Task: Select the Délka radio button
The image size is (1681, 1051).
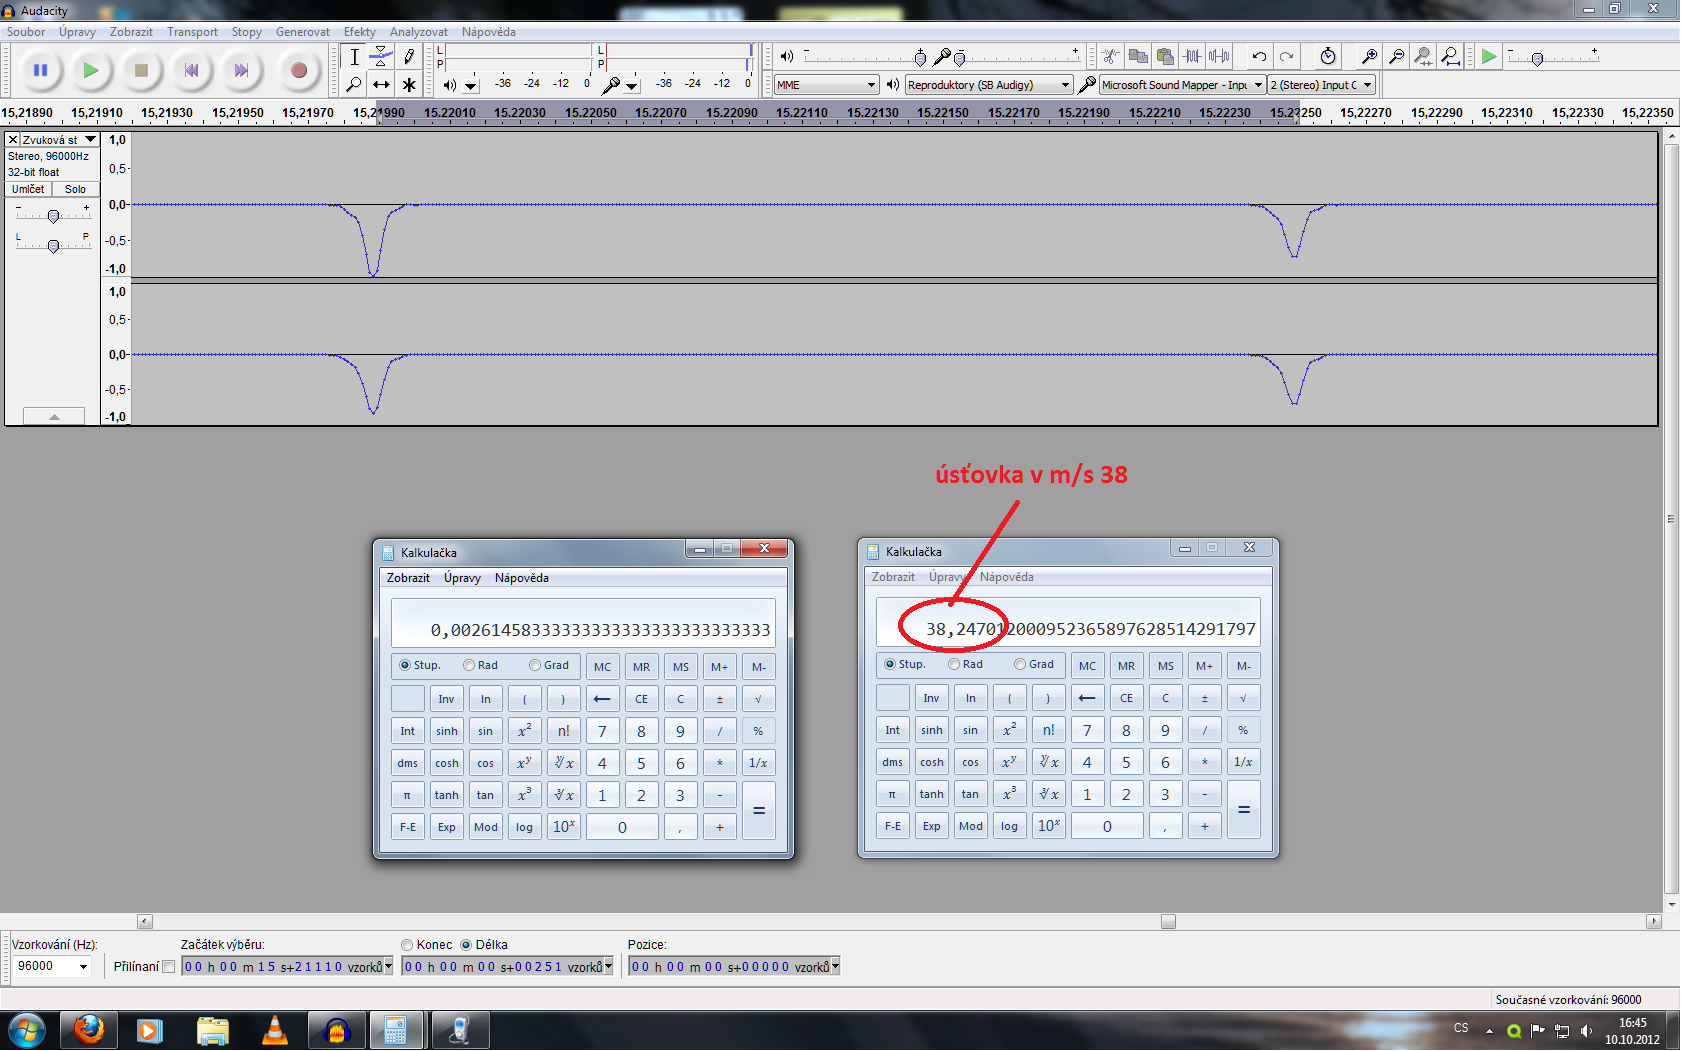Action: pyautogui.click(x=466, y=945)
